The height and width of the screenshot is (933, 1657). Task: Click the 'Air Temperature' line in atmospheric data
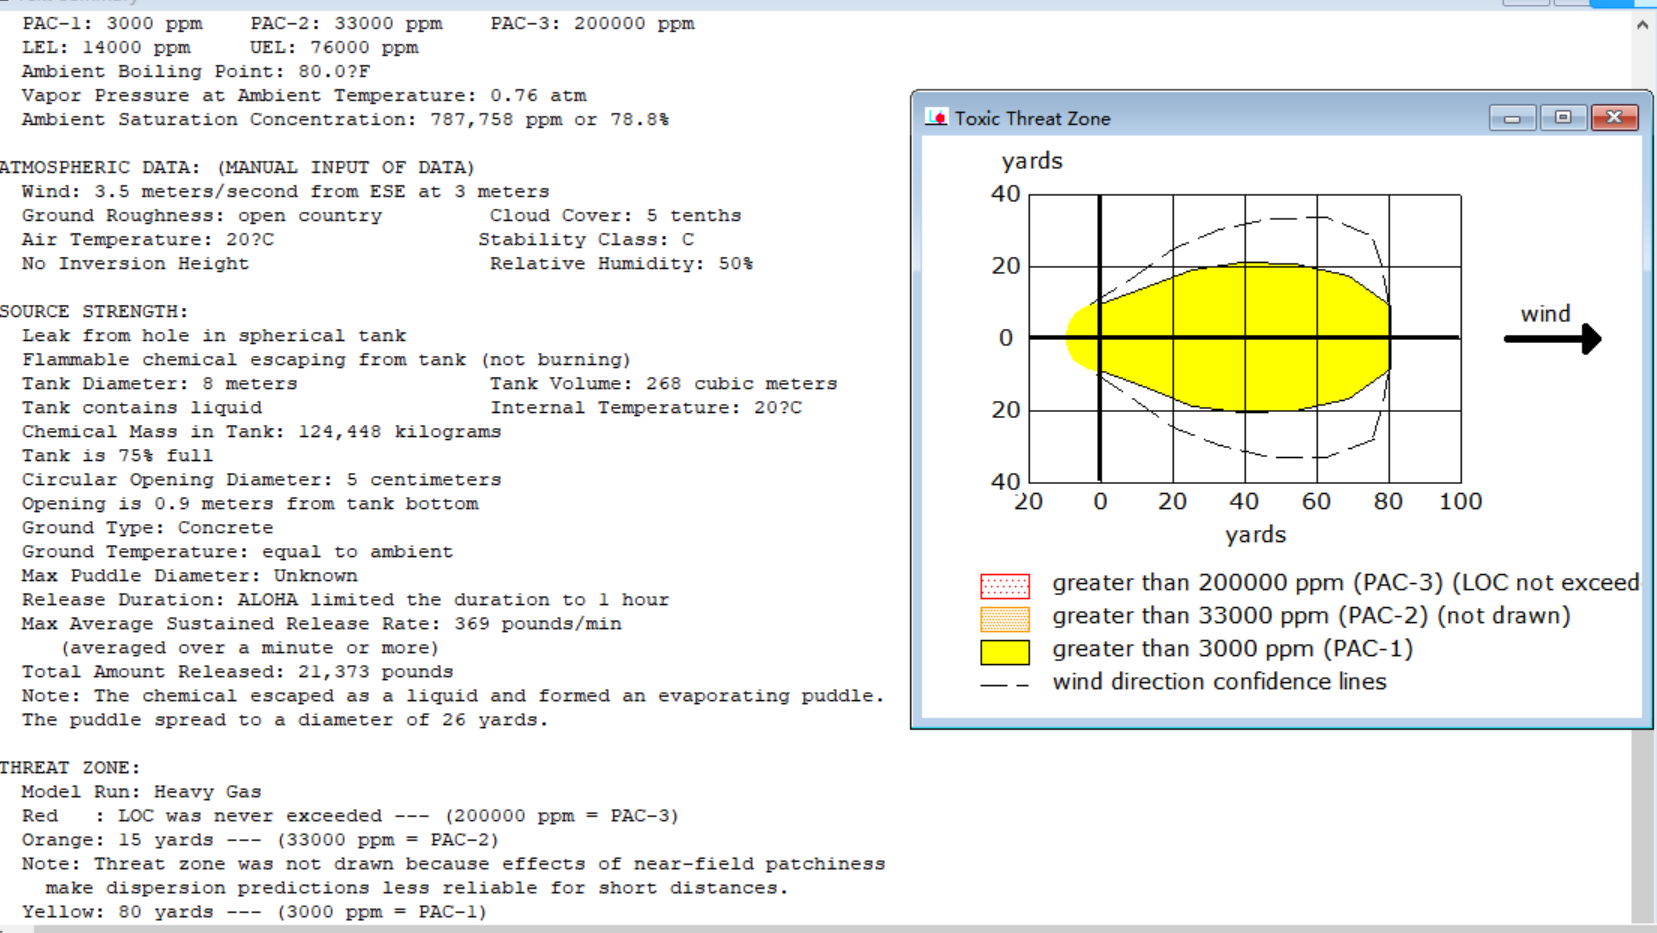pos(148,239)
